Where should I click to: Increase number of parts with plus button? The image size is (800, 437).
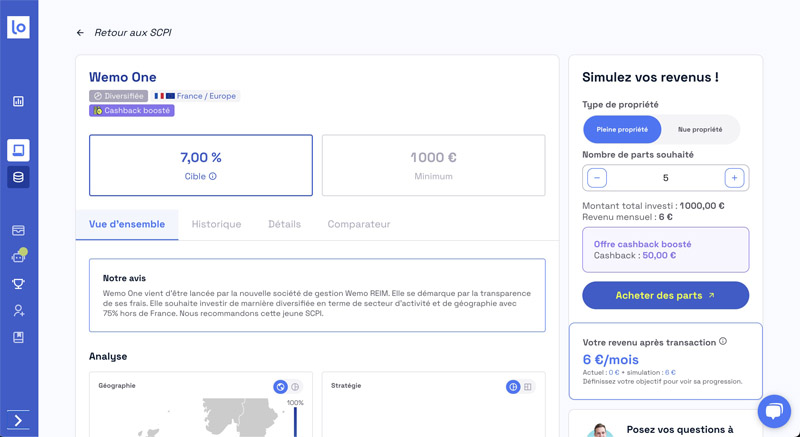click(x=734, y=178)
